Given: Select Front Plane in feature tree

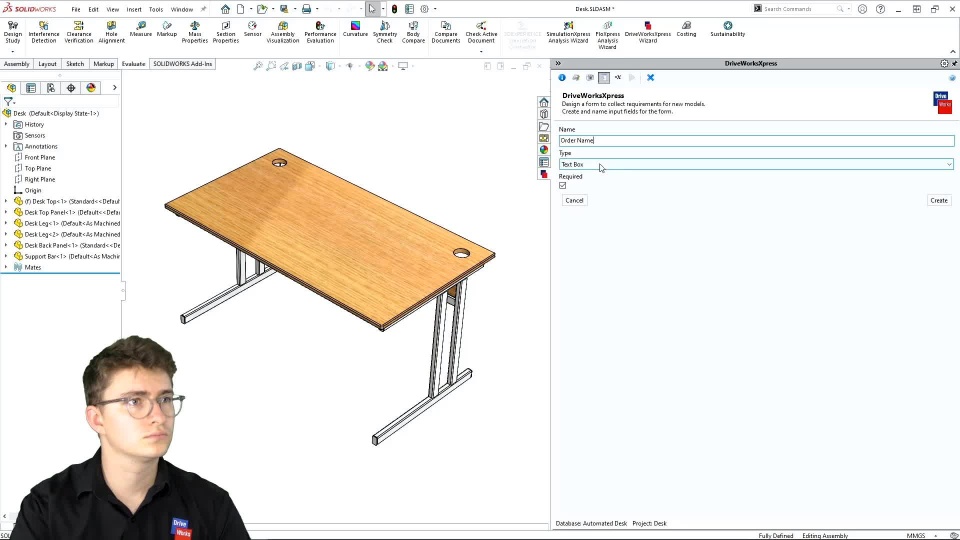Looking at the screenshot, I should tap(40, 157).
